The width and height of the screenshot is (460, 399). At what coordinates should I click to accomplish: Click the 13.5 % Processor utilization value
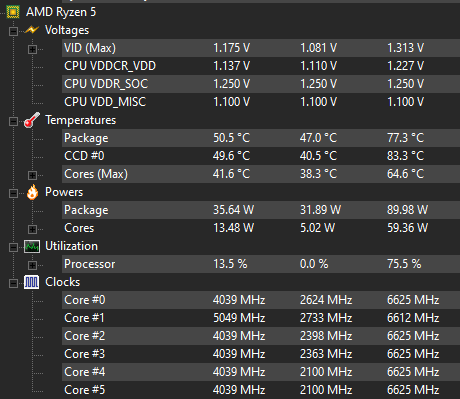[x=230, y=264]
